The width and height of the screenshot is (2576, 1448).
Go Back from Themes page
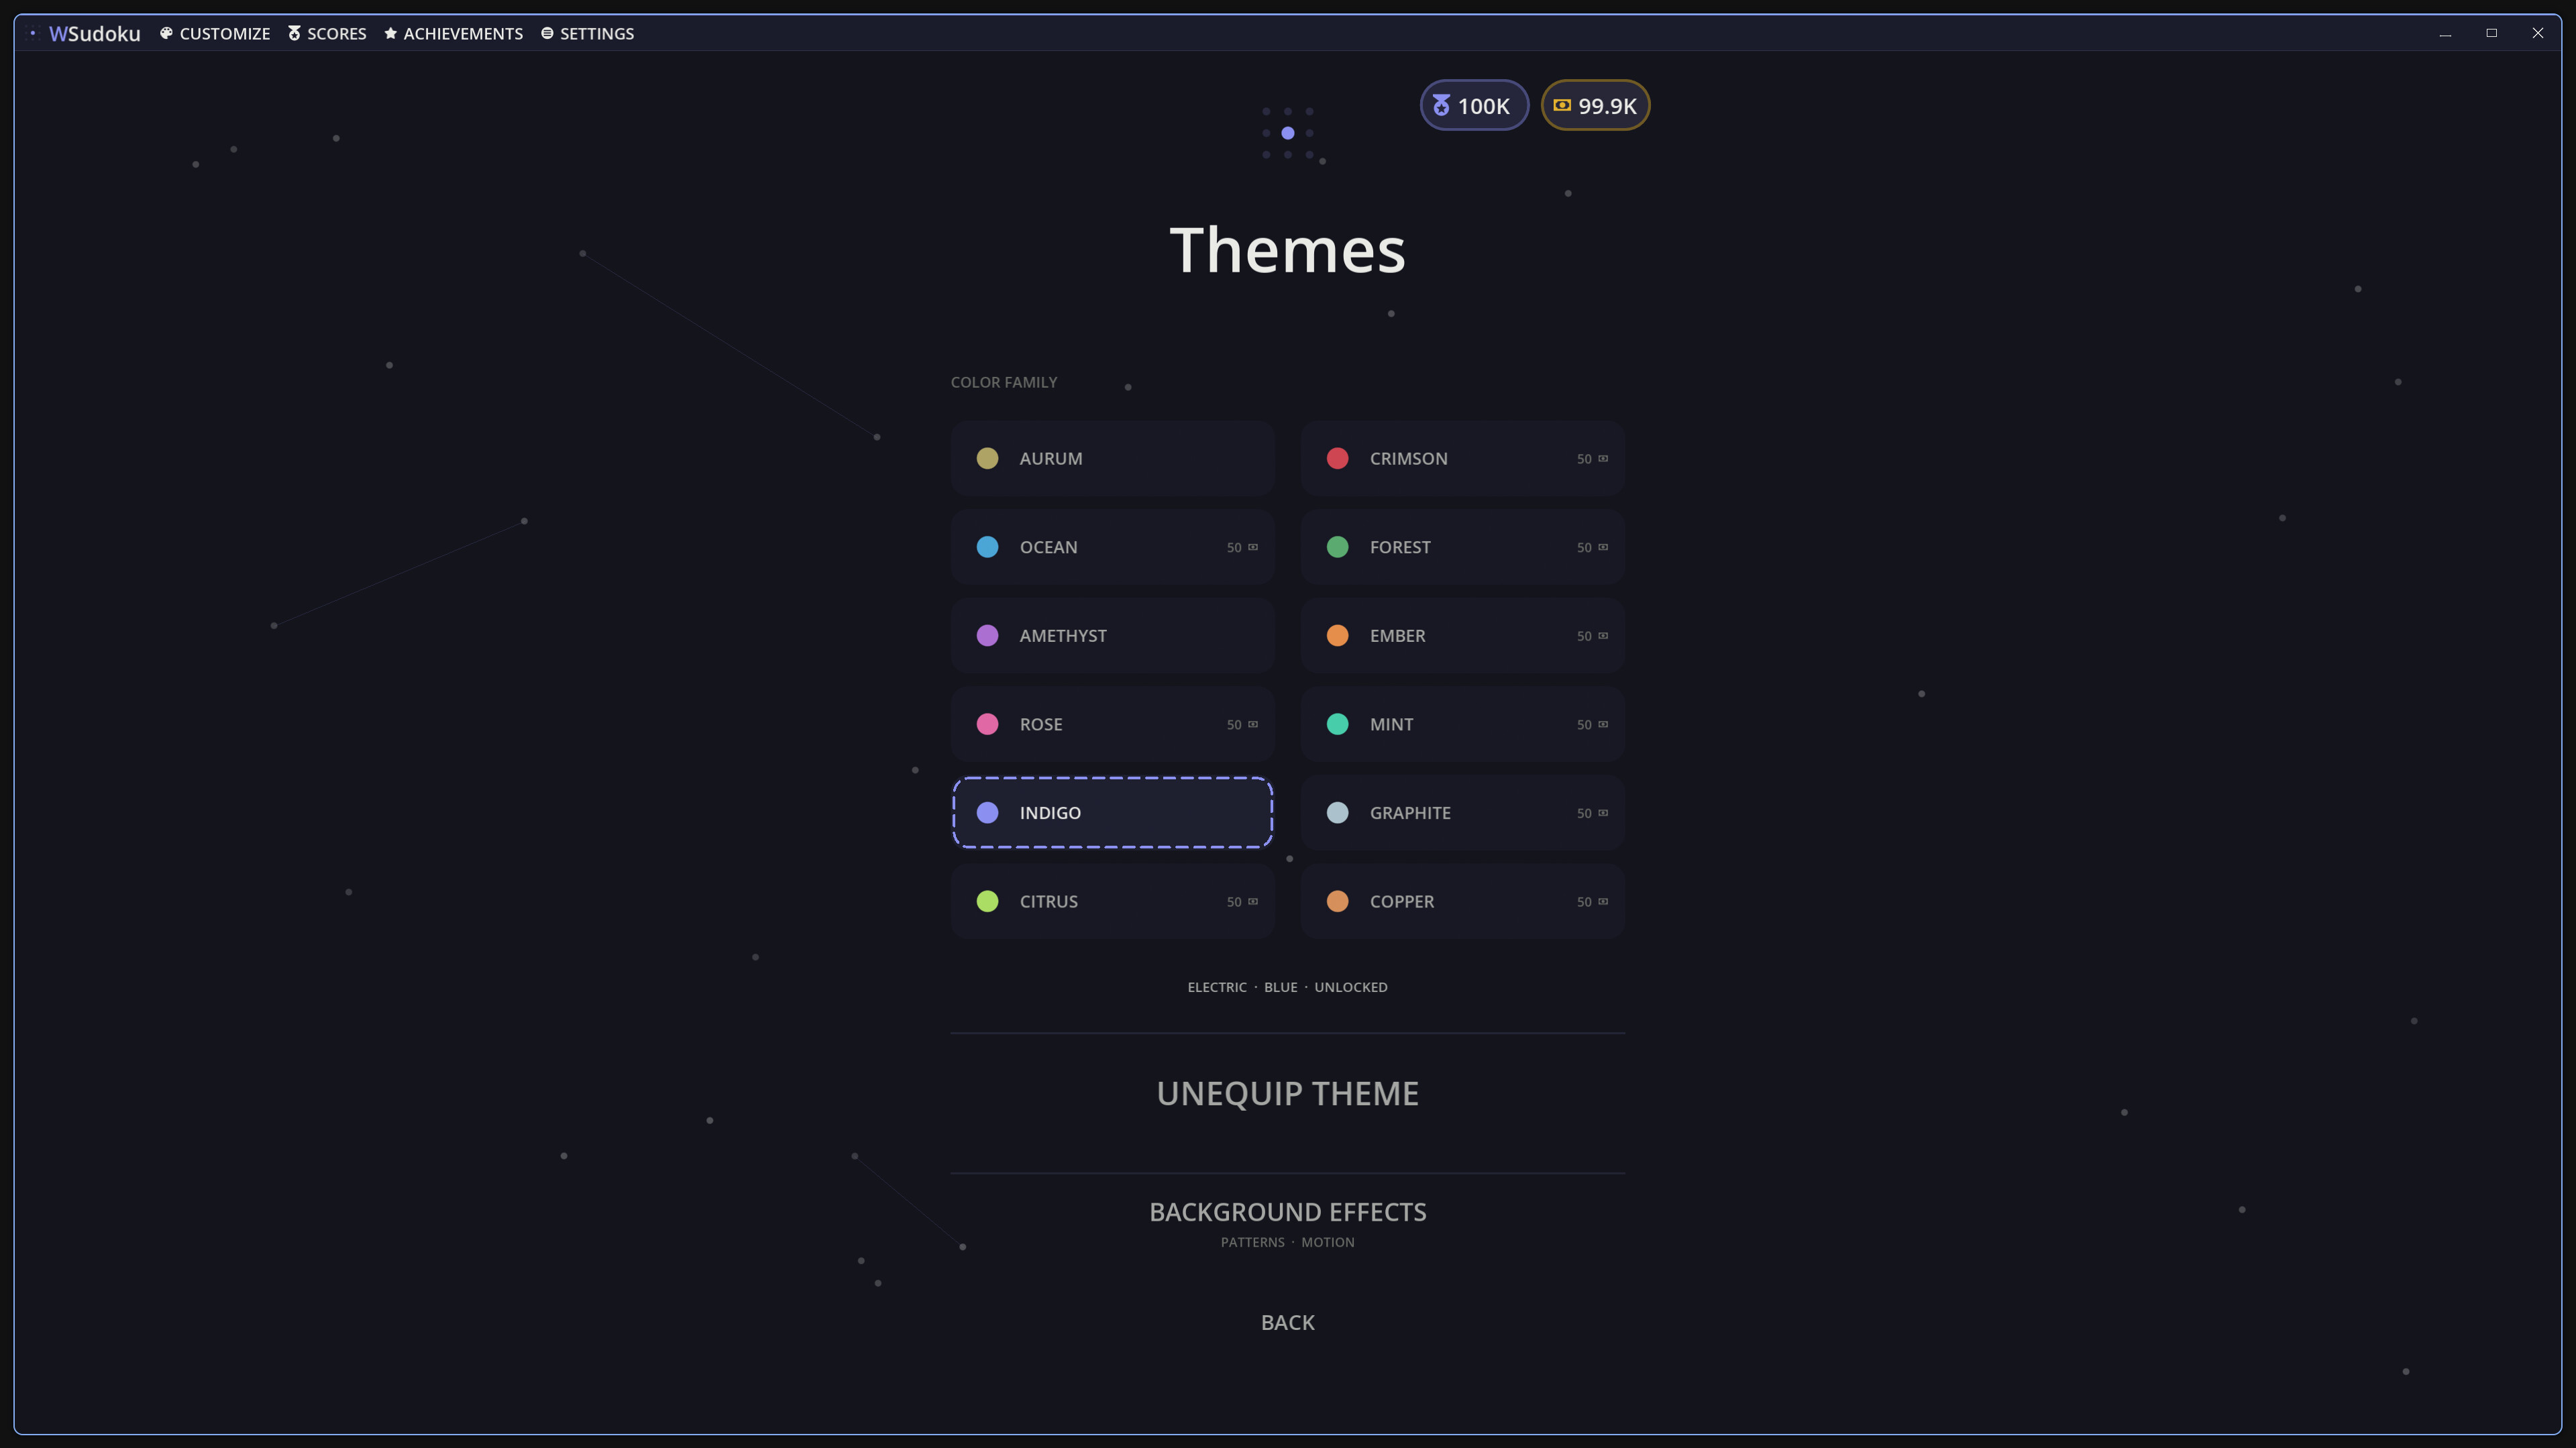[x=1288, y=1322]
